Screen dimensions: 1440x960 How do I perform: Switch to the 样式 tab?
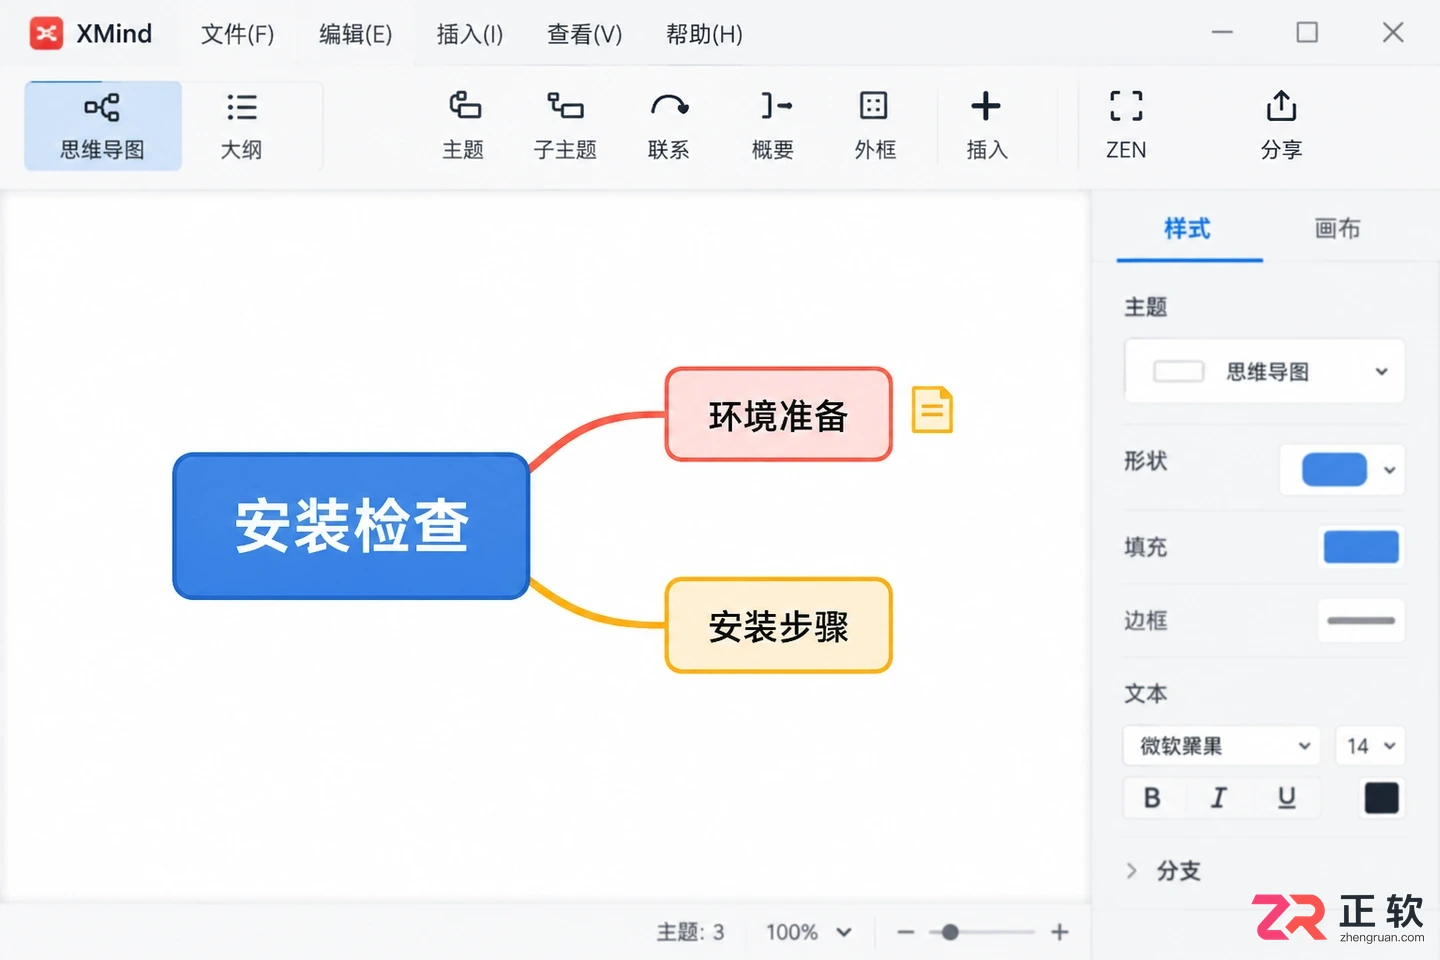tap(1188, 229)
